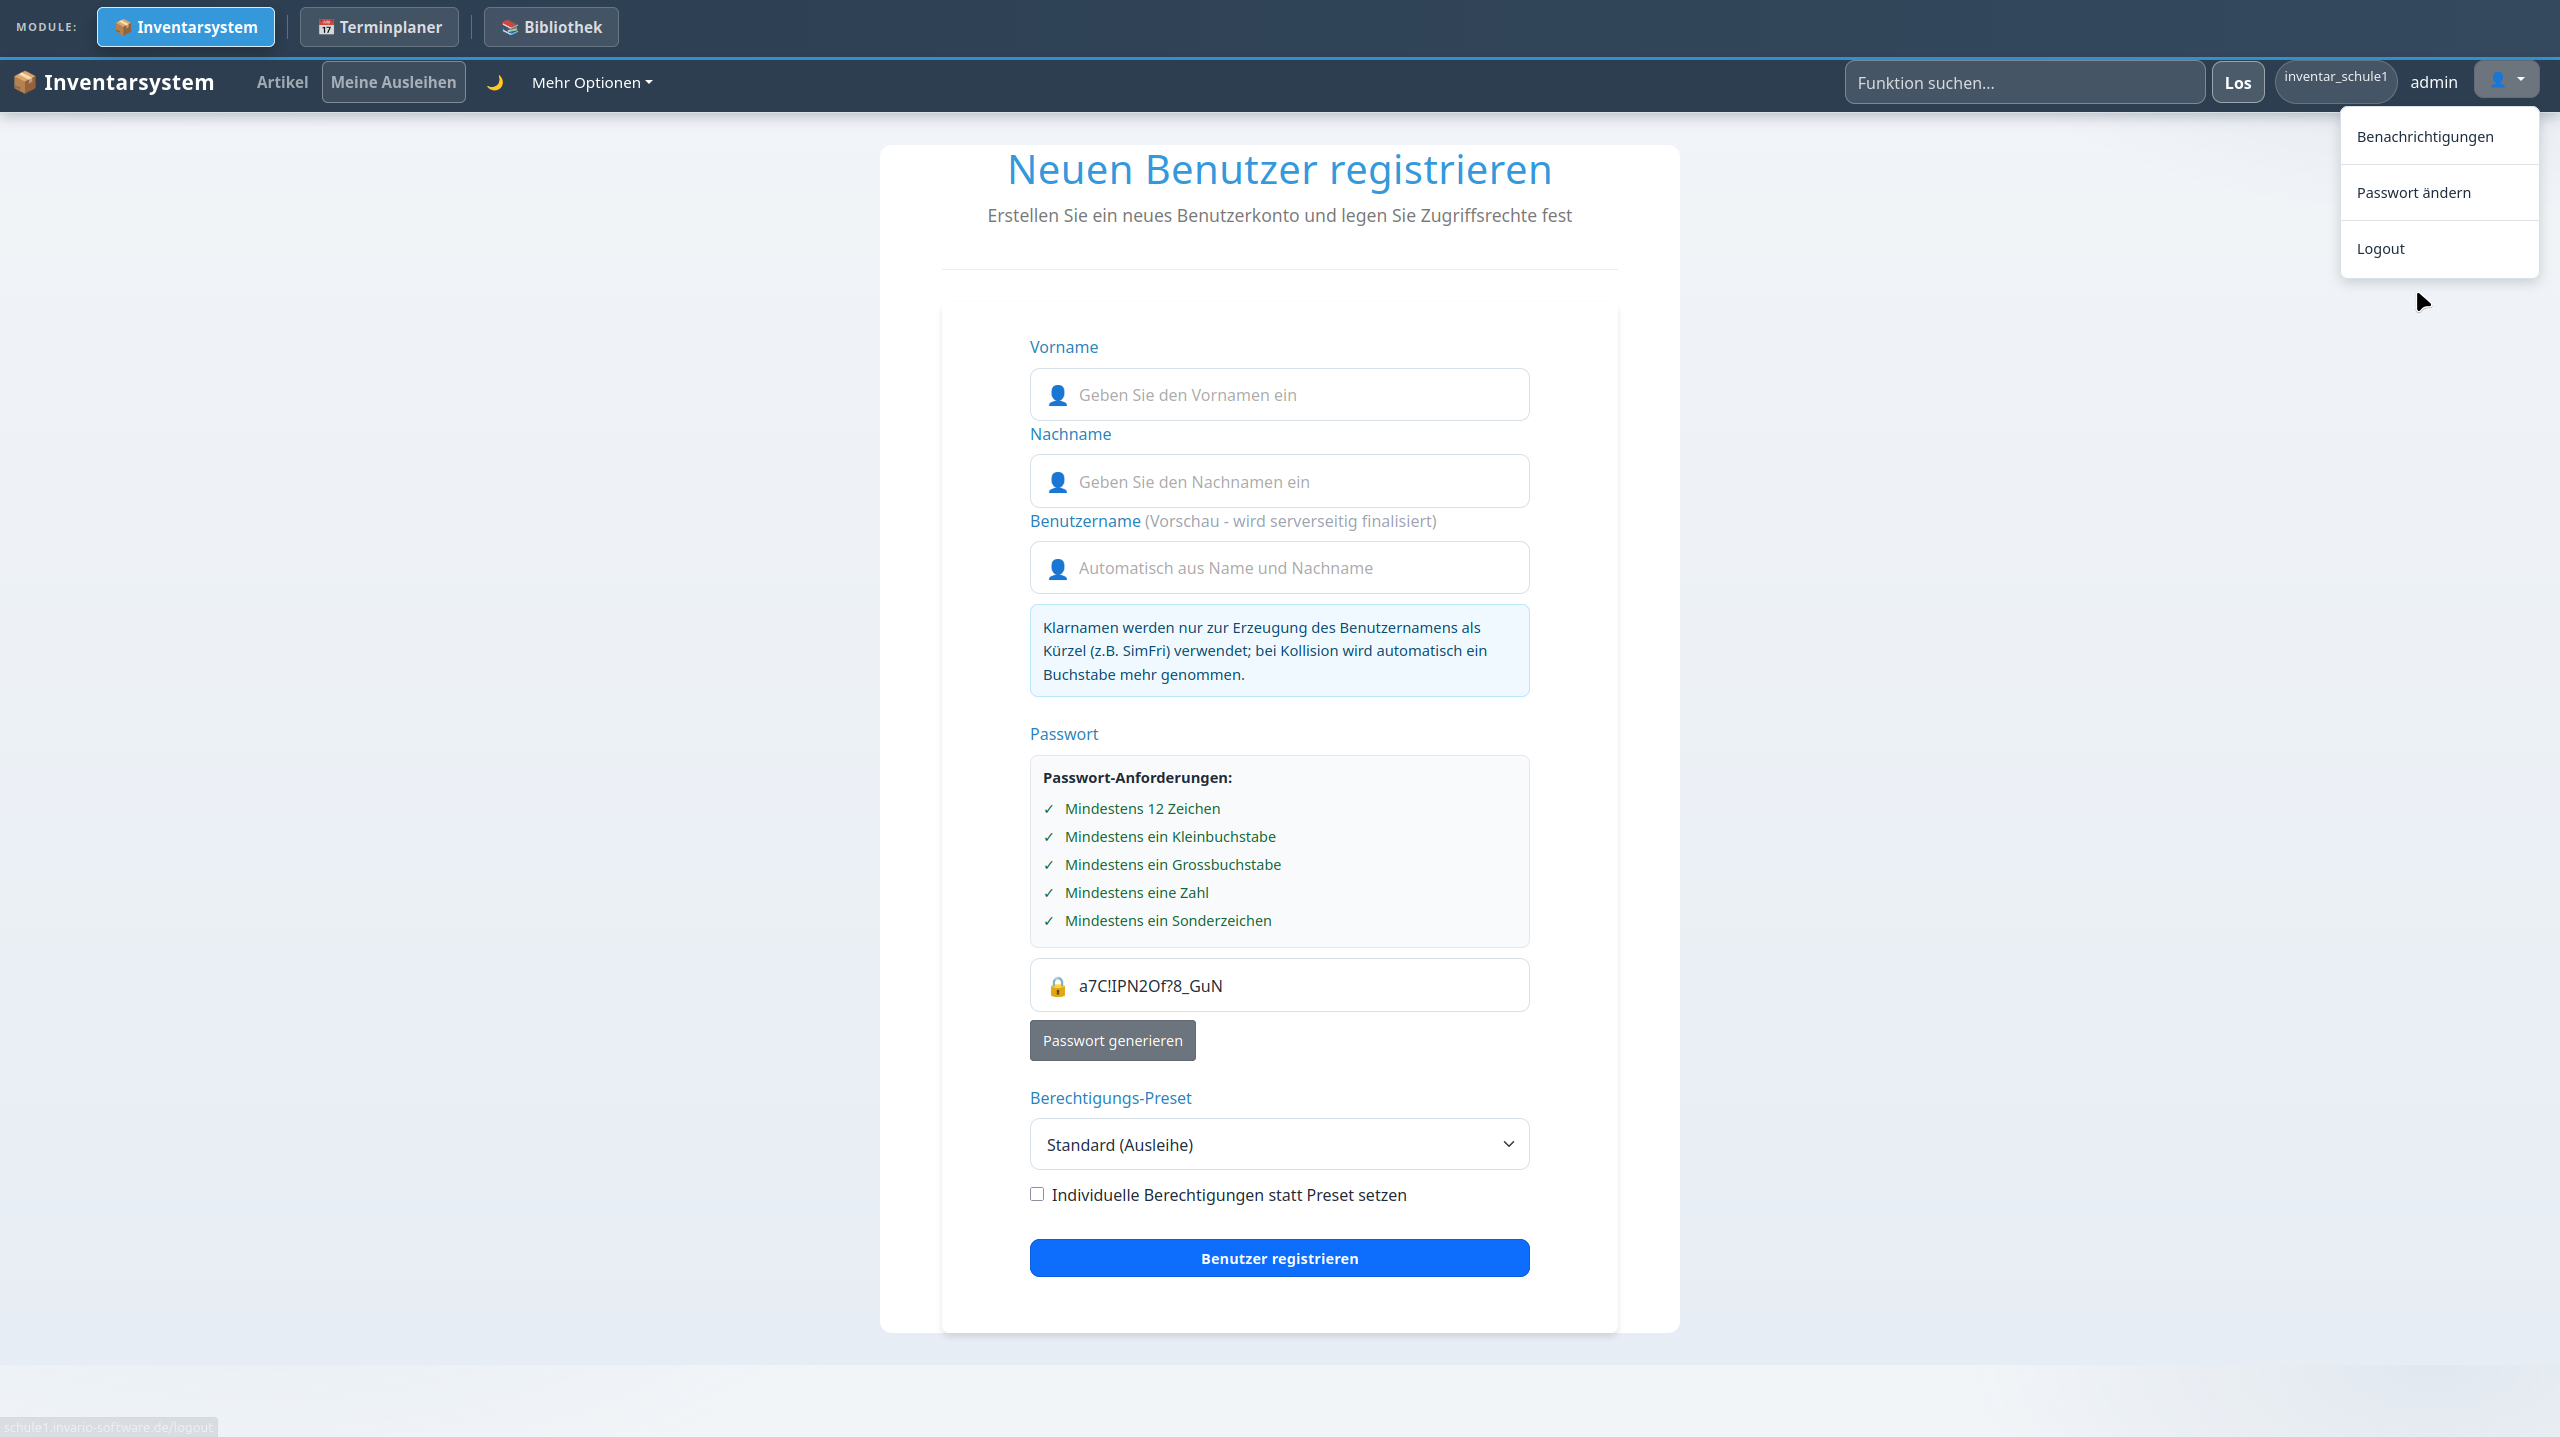
Task: Click the Benutzer registrieren button
Action: tap(1279, 1258)
